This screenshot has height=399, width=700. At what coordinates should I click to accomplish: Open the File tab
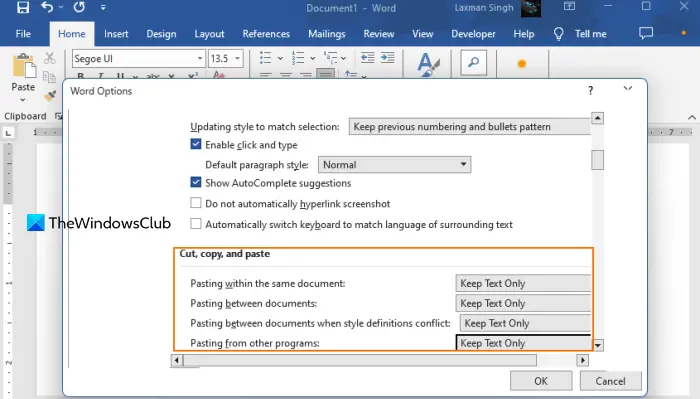click(23, 34)
